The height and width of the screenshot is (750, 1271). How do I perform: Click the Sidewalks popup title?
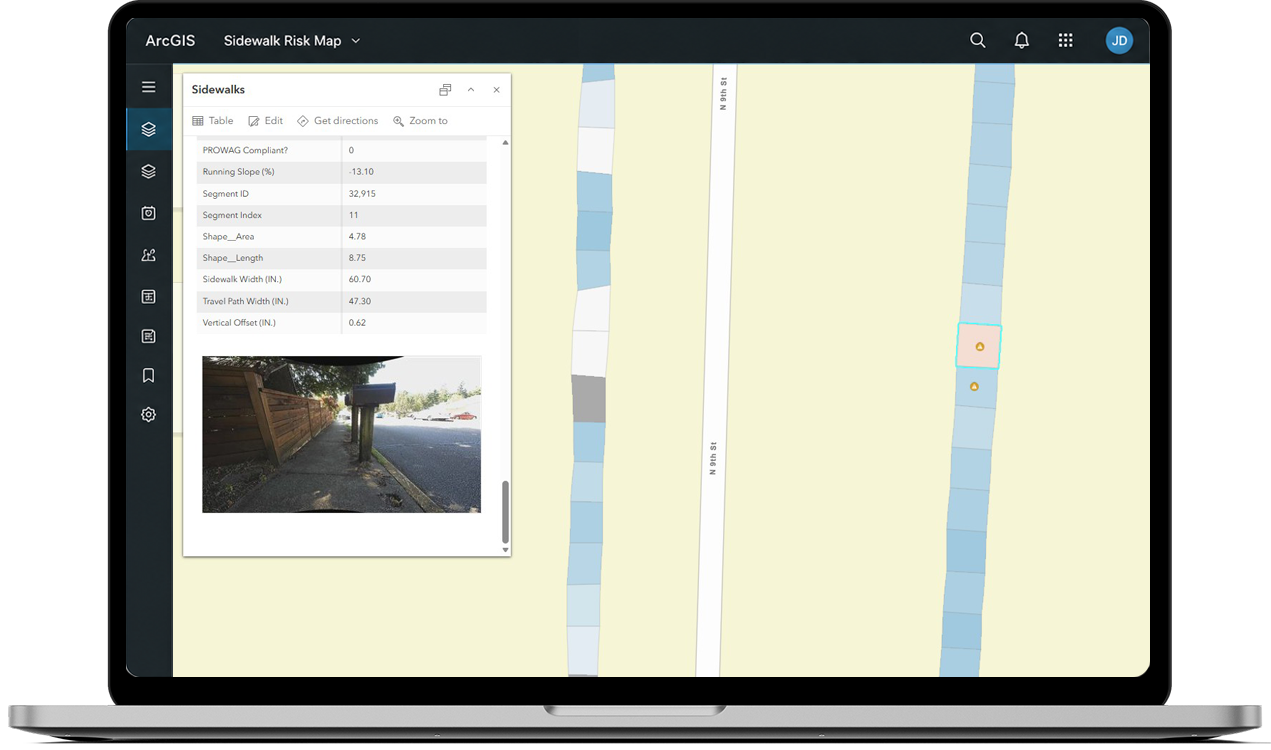pos(218,90)
